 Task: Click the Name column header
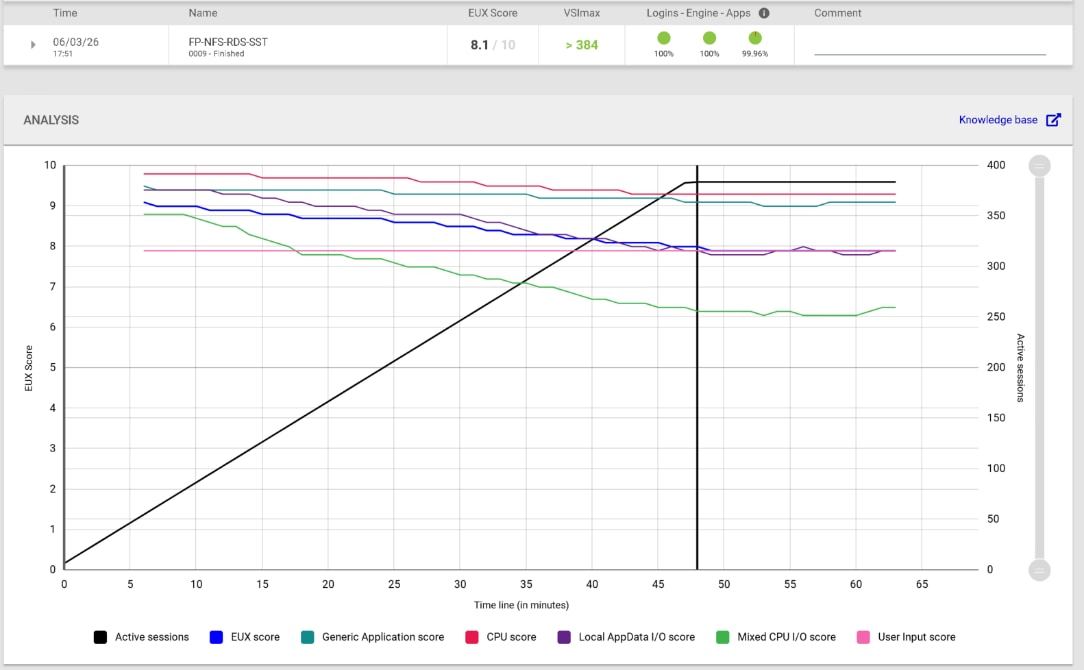pos(203,13)
